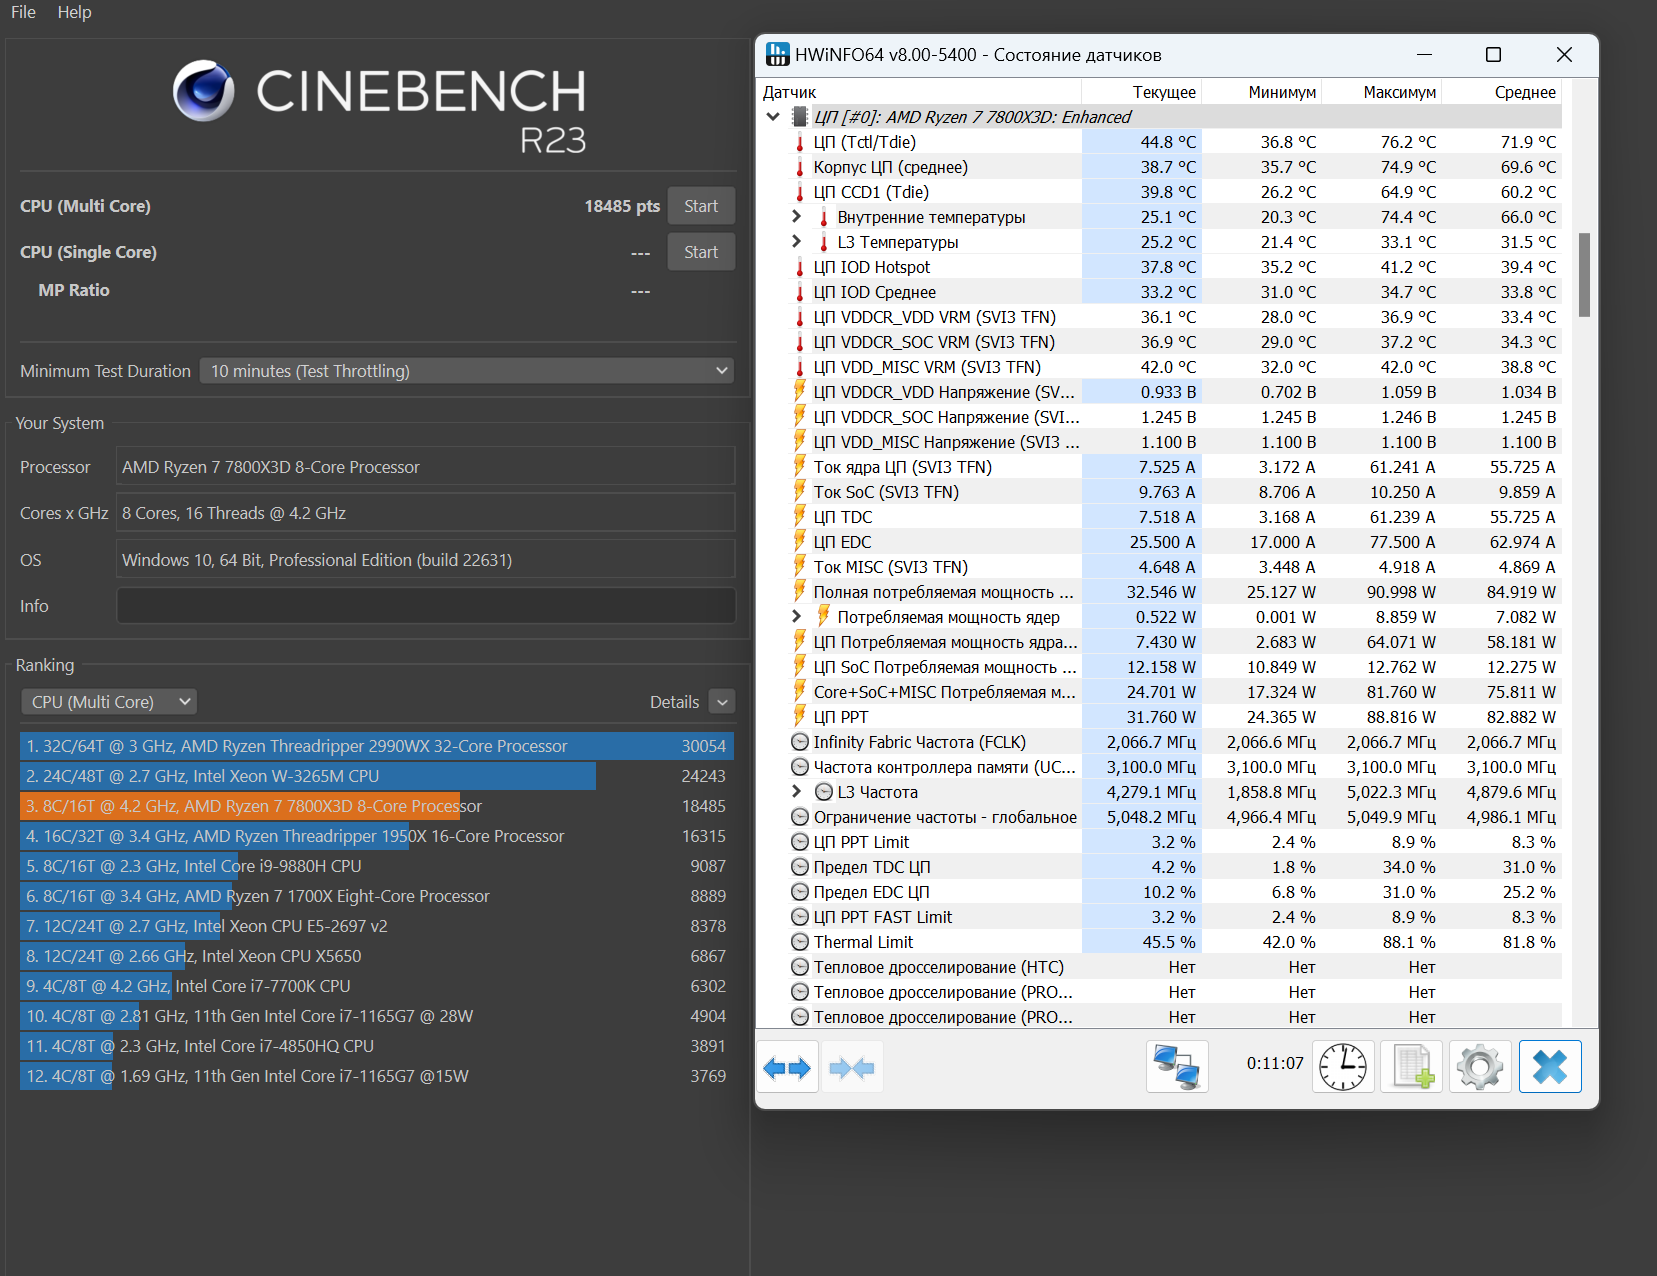The width and height of the screenshot is (1657, 1276).
Task: Select the Threadripper 1950X ranking entry
Action: pos(377,836)
